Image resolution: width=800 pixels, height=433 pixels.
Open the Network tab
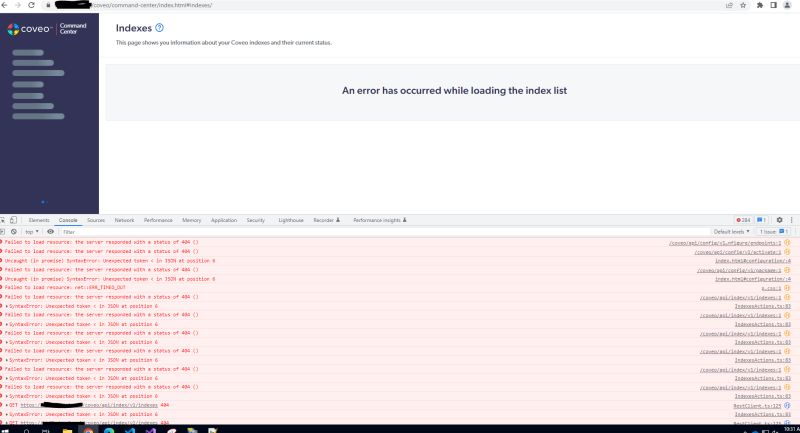[x=124, y=220]
